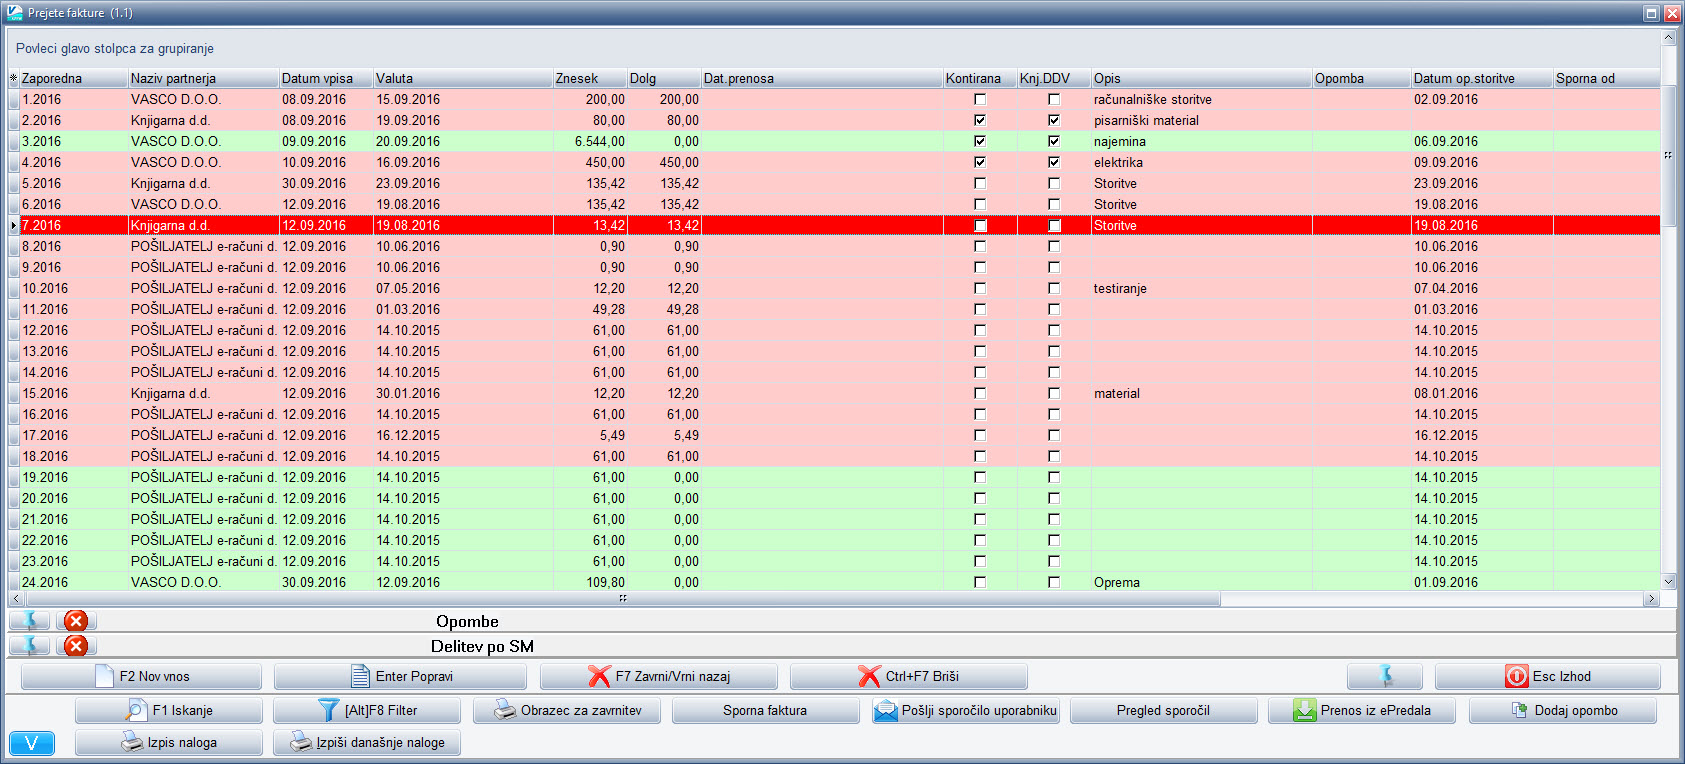Click F2 Nov vnos button

coord(141,676)
